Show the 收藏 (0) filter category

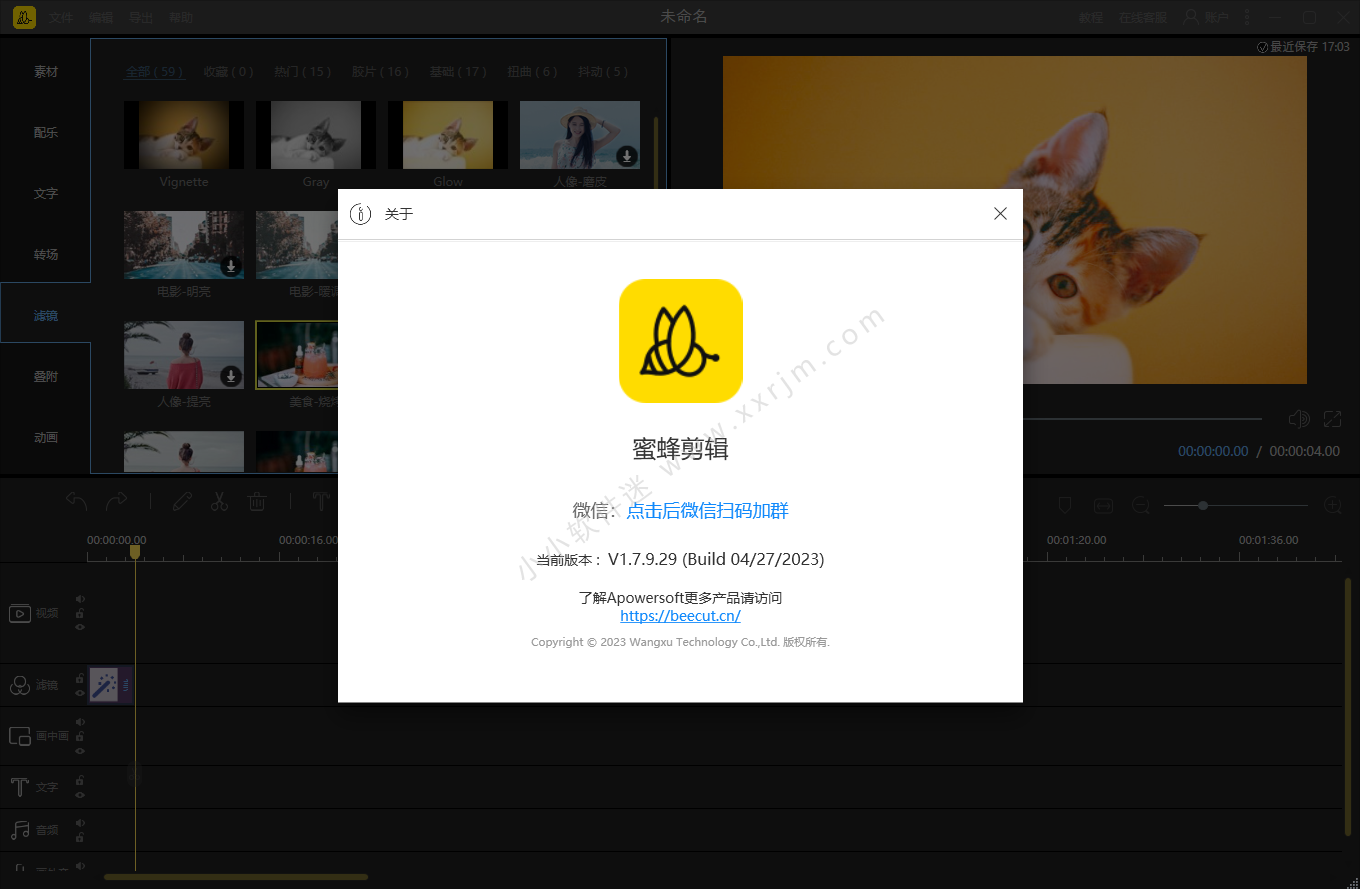coord(228,72)
